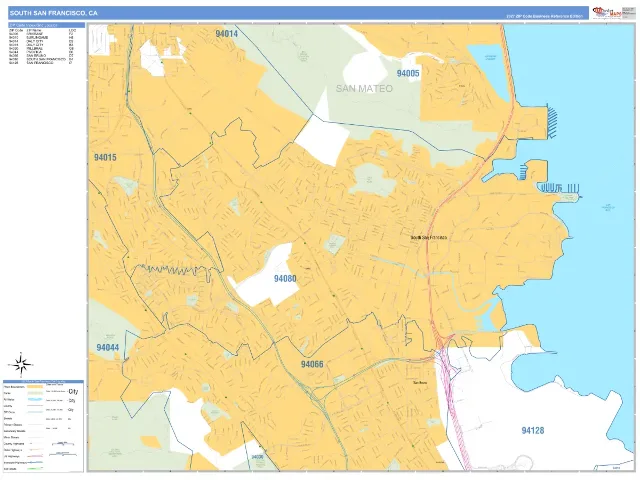Click the South San Francisco, CA map title
The image size is (640, 480).
click(x=53, y=13)
